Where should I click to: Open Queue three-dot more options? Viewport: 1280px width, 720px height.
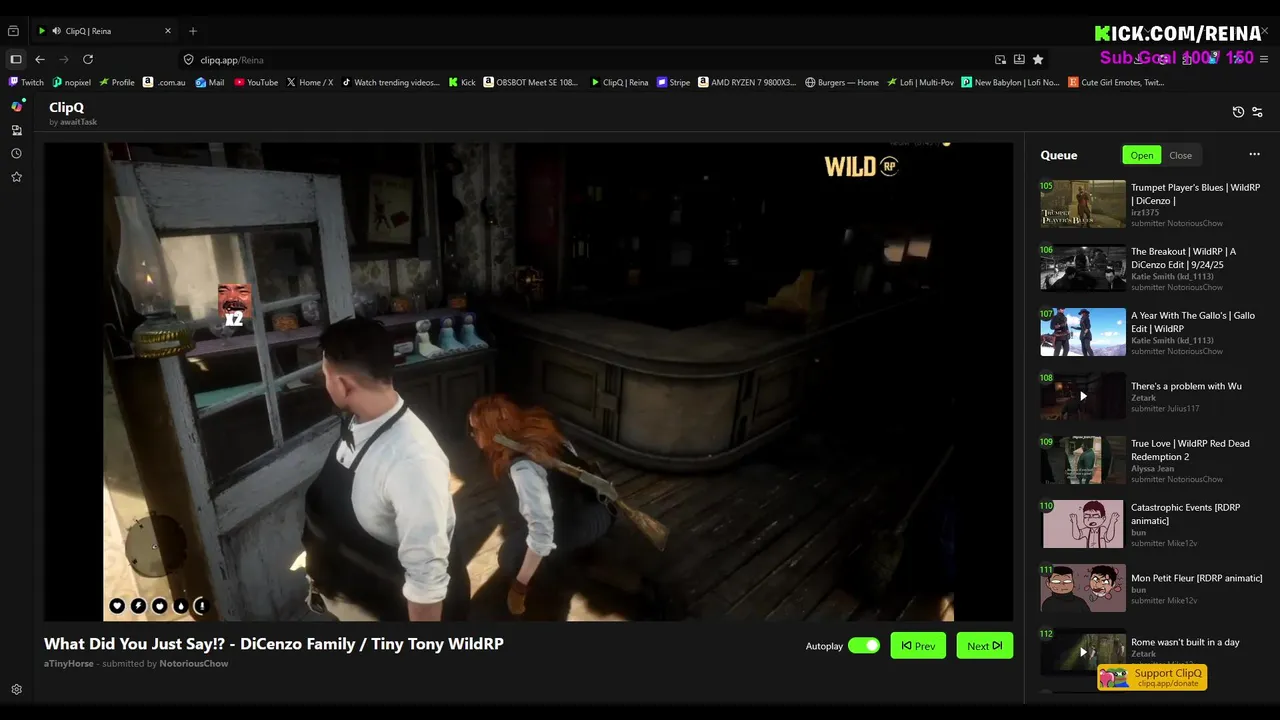coord(1254,155)
